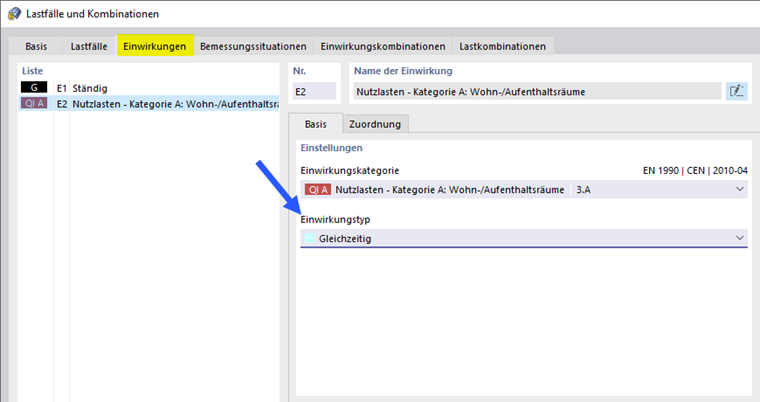760x402 pixels.
Task: Select the E2 Nutzlasten list row
Action: [x=149, y=103]
